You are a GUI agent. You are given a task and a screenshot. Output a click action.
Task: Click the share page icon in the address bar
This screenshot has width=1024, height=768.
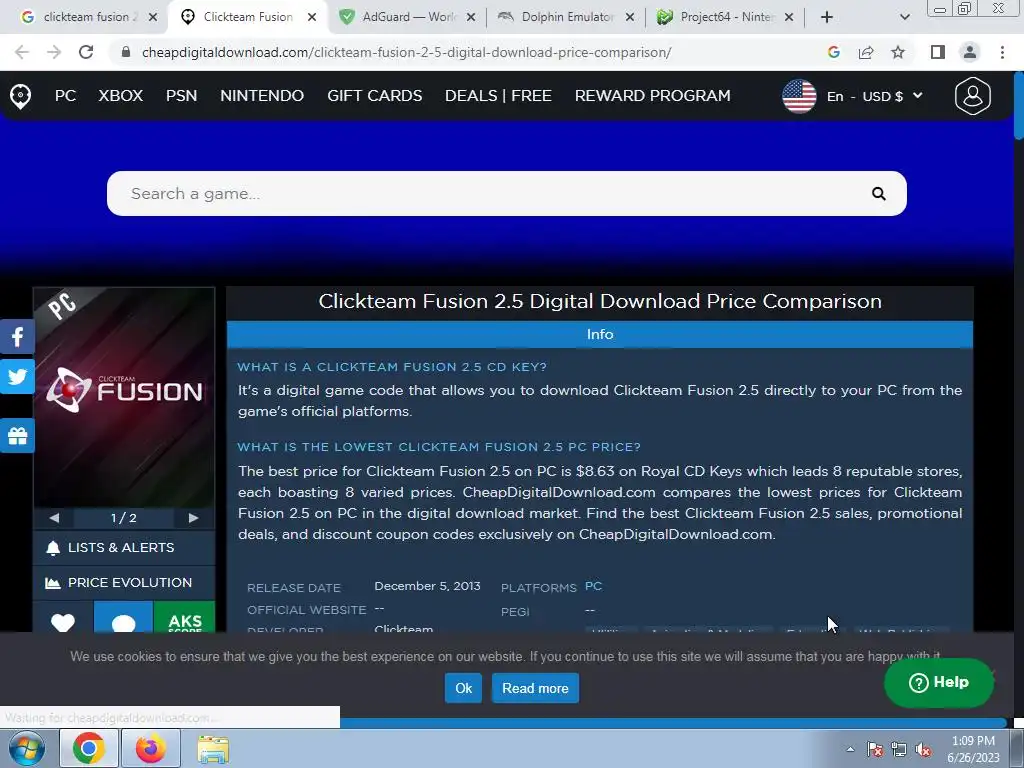coord(866,52)
